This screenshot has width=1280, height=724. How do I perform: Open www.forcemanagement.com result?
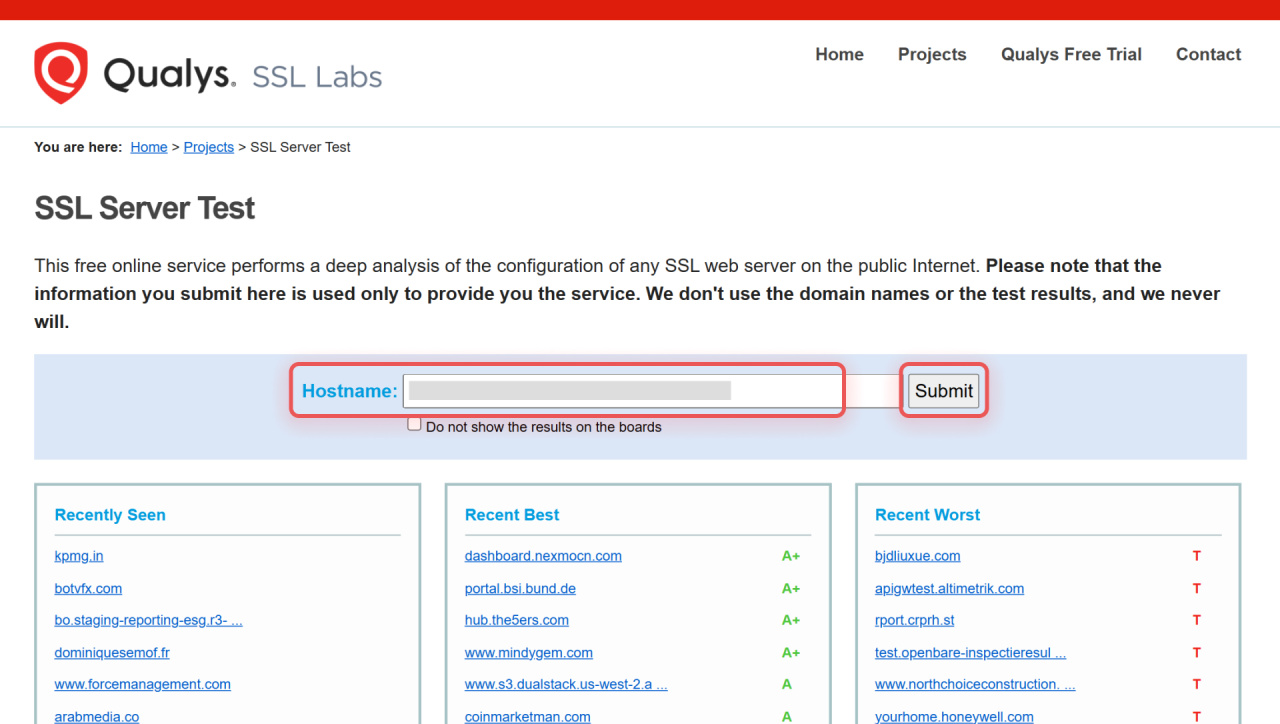[142, 685]
